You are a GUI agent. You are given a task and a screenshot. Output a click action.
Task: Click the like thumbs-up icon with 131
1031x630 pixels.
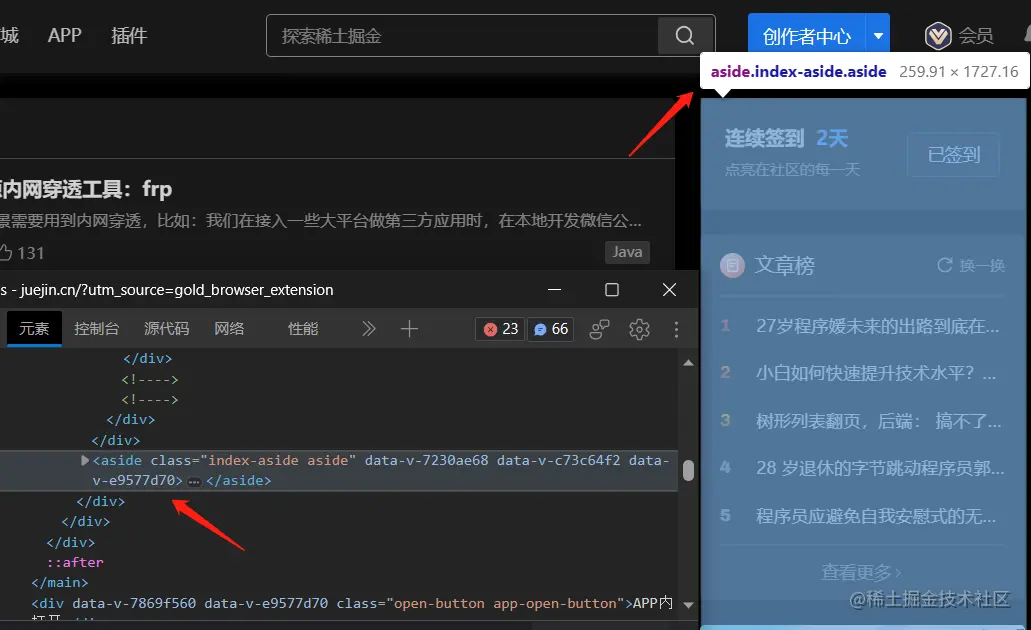coord(6,253)
